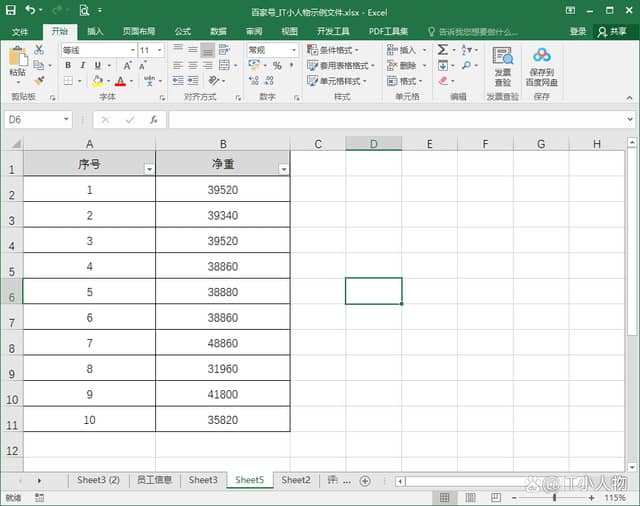
Task: Switch to the Sheet3 worksheet tab
Action: [x=203, y=481]
